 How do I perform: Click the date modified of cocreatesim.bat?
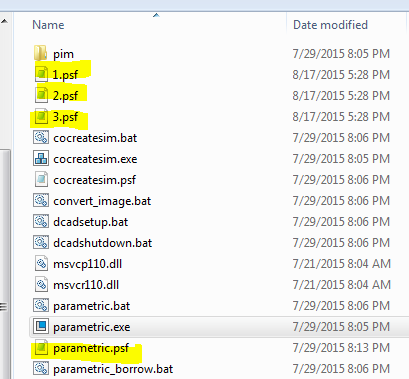click(x=341, y=138)
